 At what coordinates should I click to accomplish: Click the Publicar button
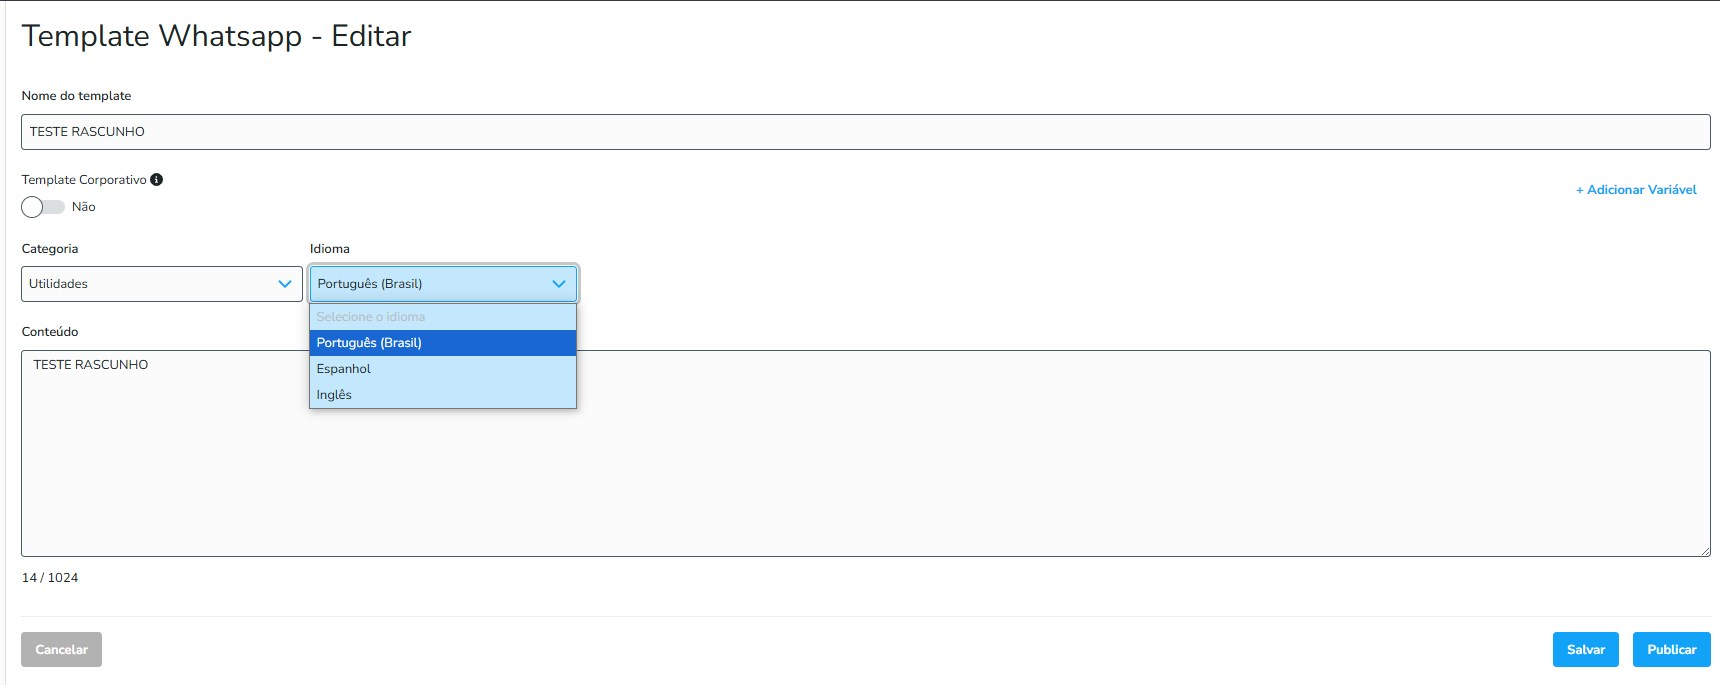pos(1671,650)
